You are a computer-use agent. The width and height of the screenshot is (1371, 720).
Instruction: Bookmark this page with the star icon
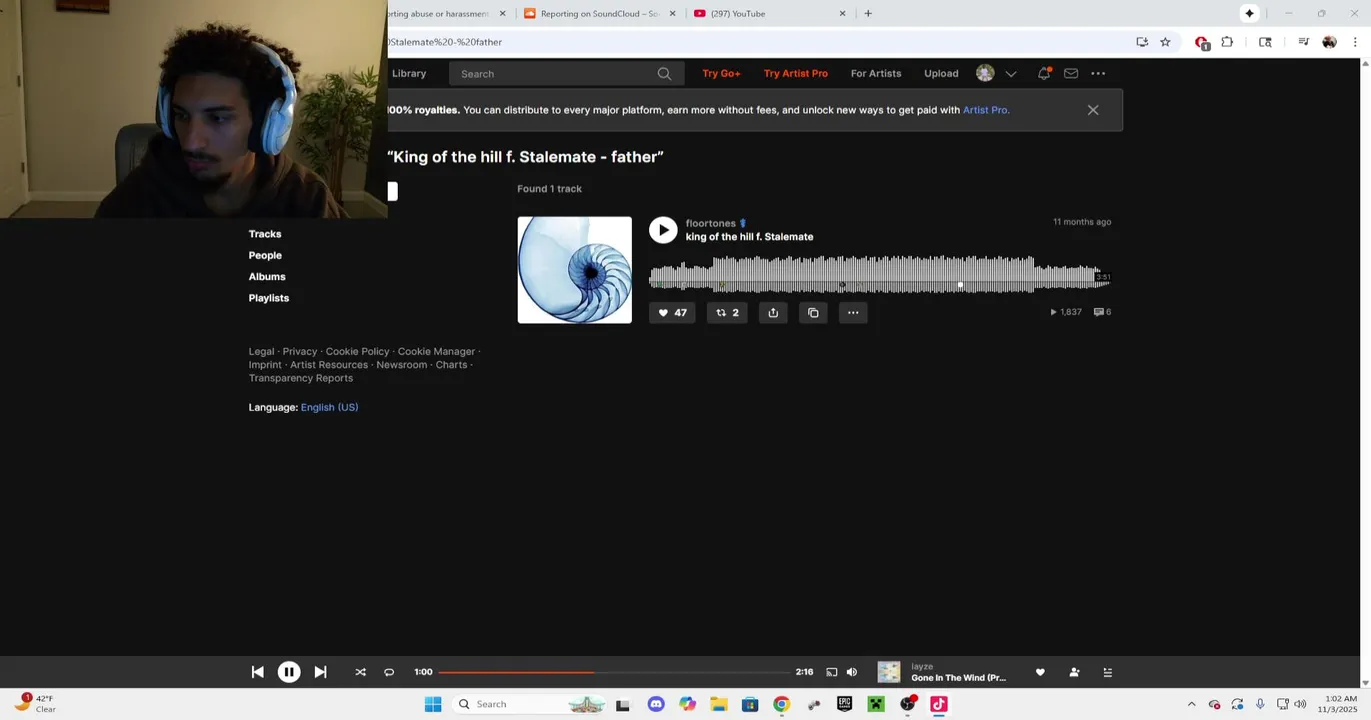(1165, 42)
